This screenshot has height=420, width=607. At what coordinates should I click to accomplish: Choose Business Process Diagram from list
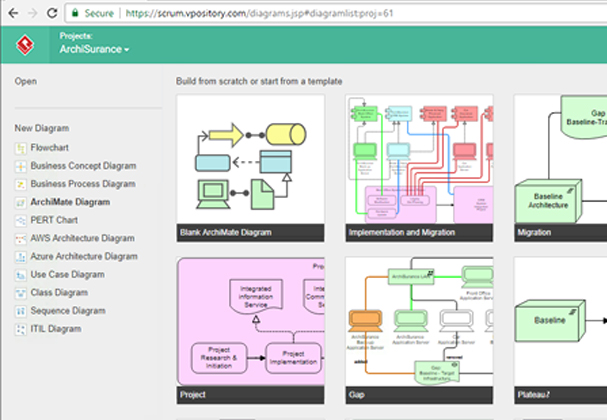82,184
